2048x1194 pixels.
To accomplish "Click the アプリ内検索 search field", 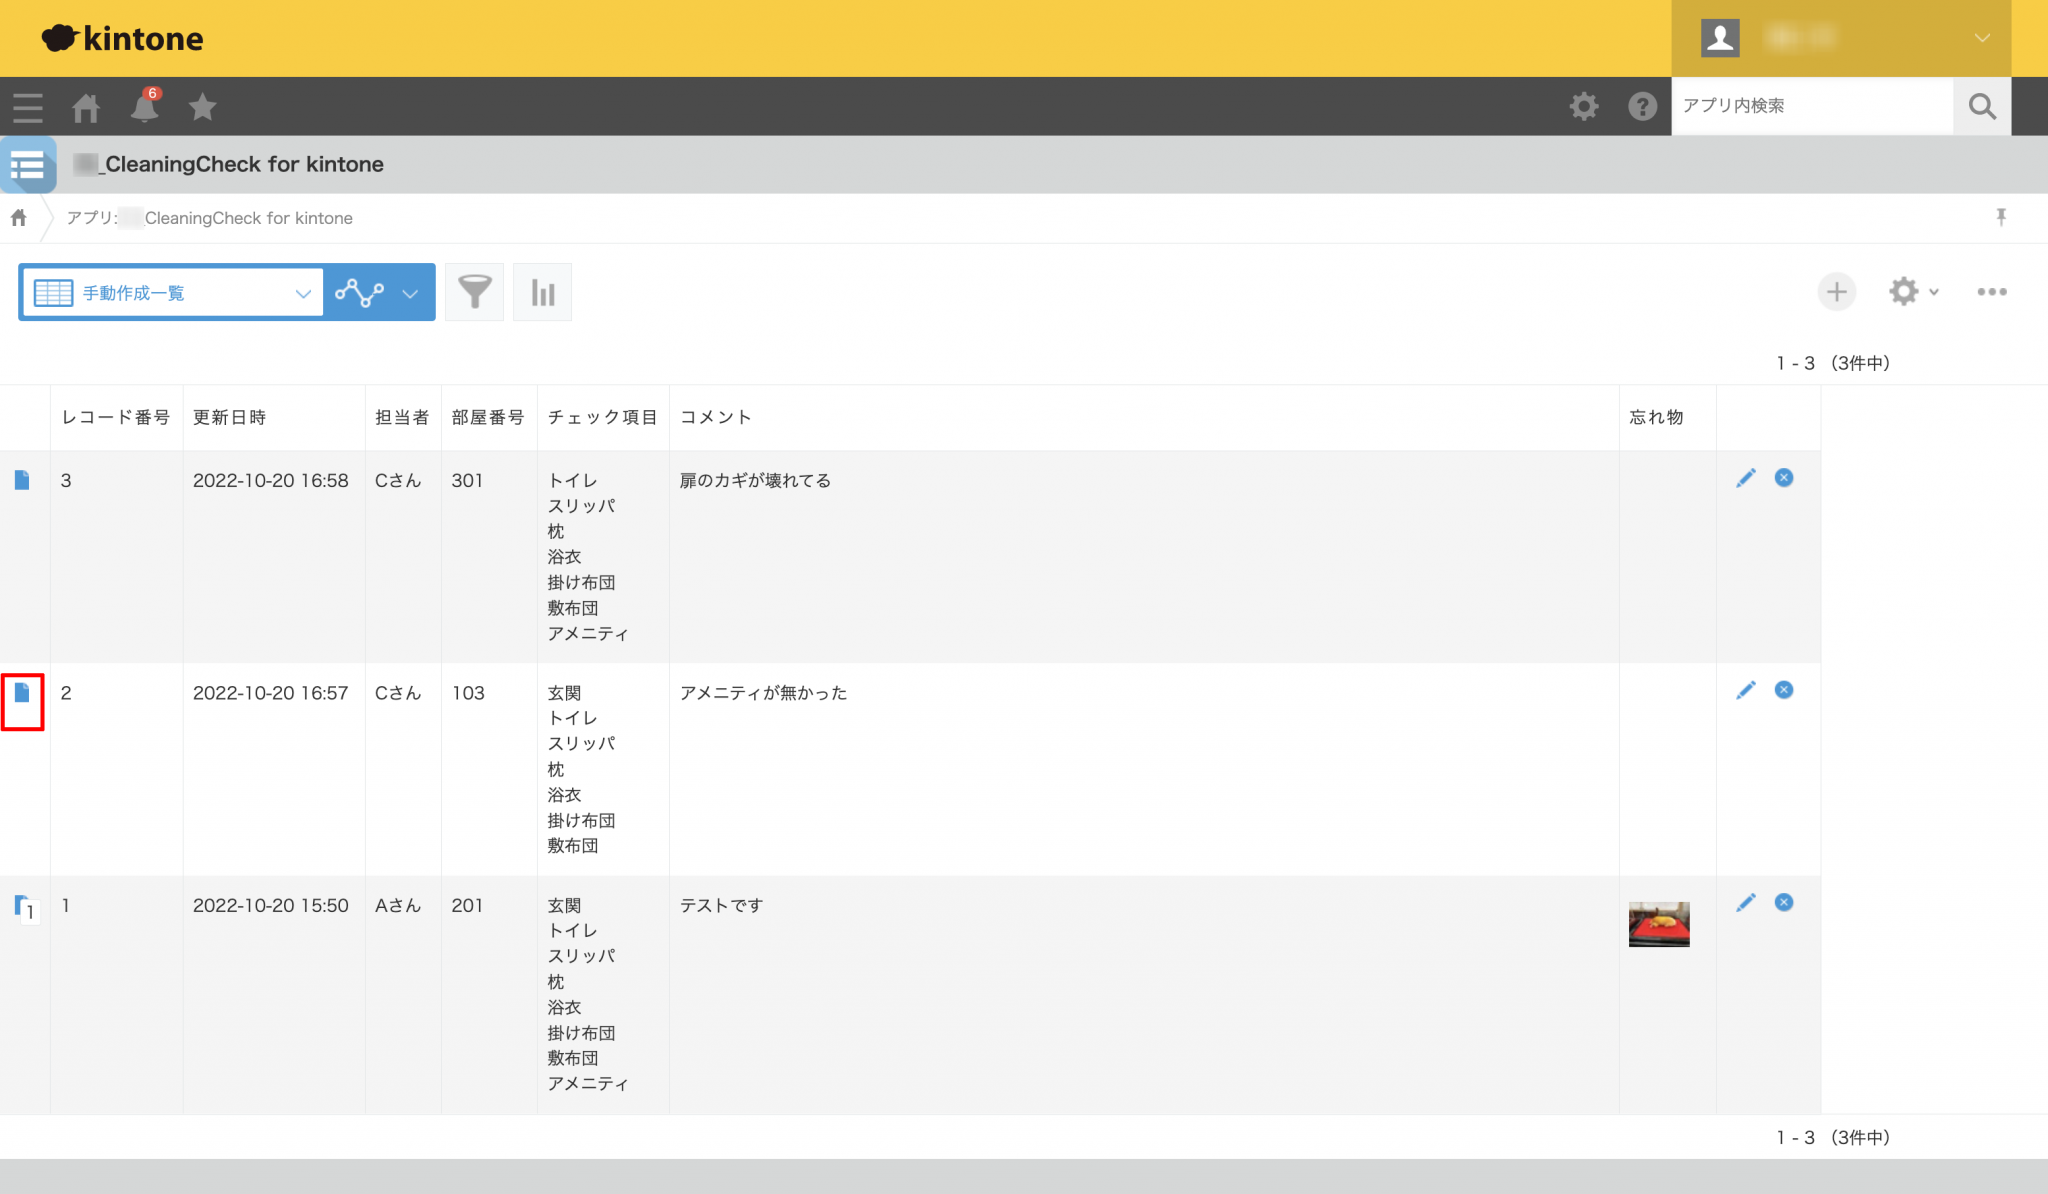I will click(x=1810, y=106).
